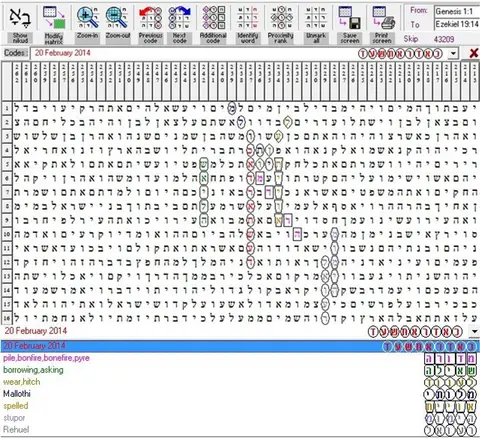
Task: Click the Hebrew letters of the pile,bonfire row
Action: click(451, 359)
